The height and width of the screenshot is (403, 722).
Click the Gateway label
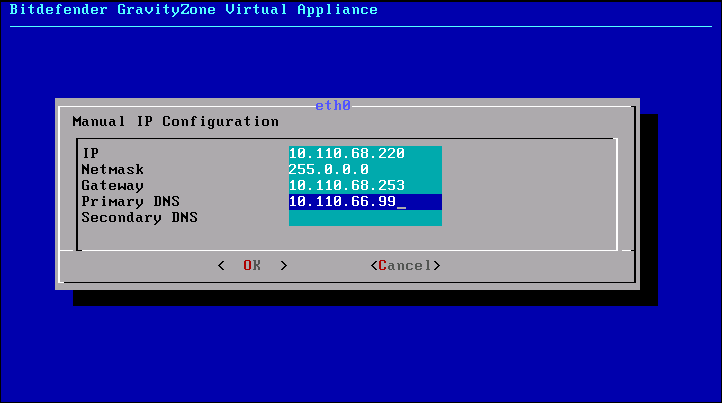[113, 185]
